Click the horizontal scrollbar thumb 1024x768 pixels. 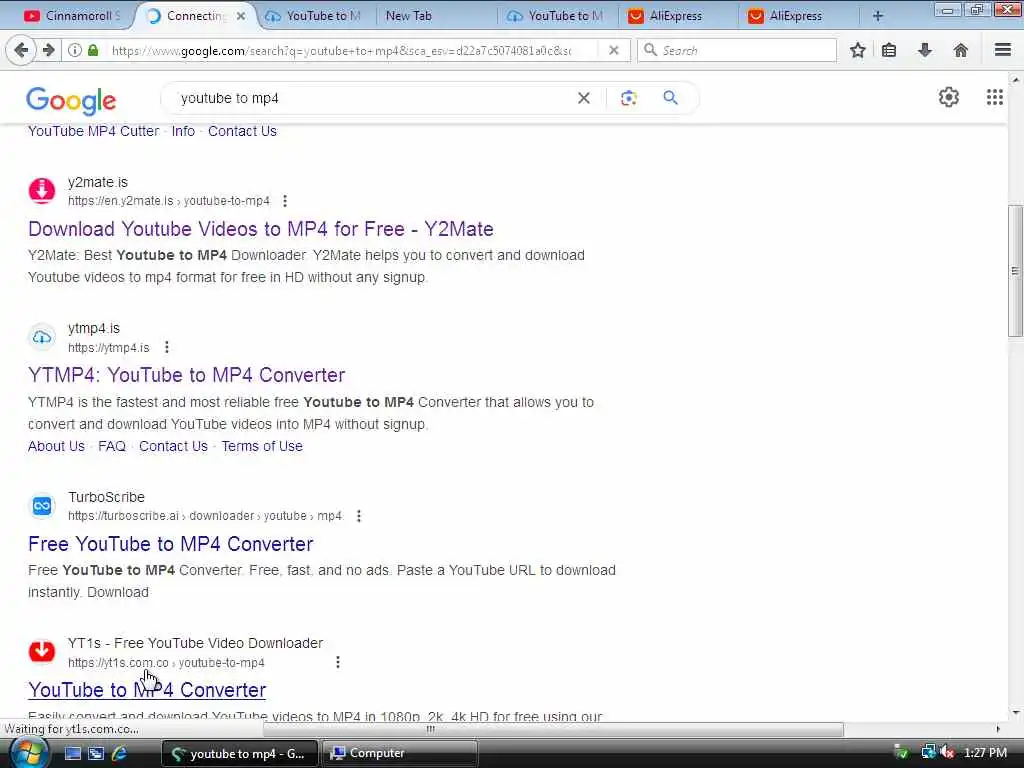[553, 729]
